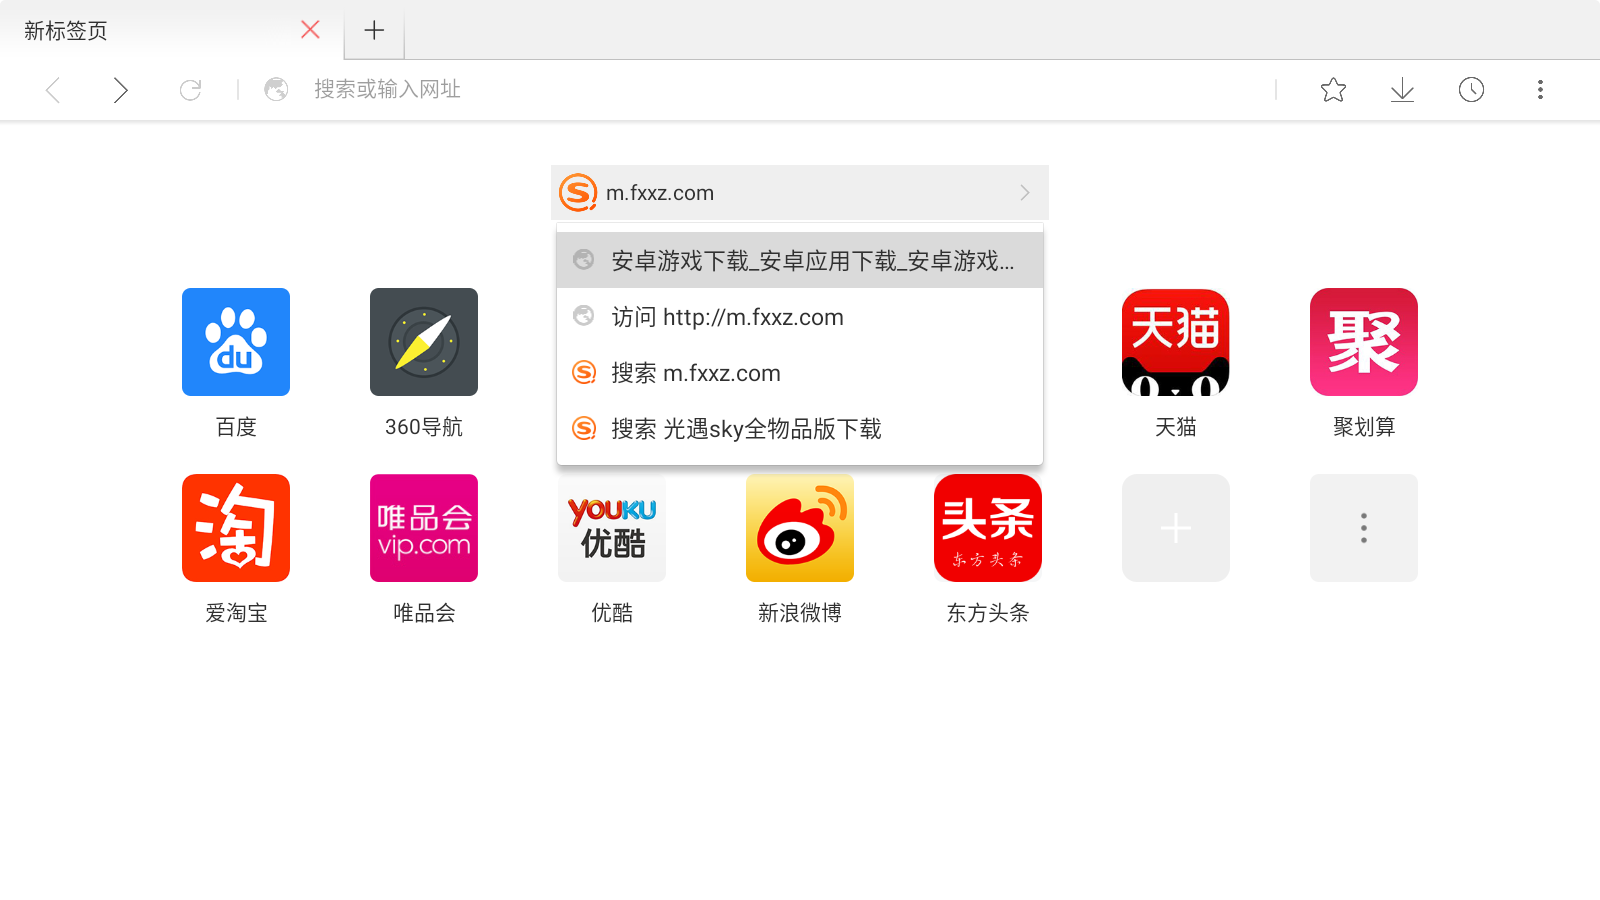
Task: Select suggestion 安卓游戏下载_安卓应用下载
Action: point(800,260)
